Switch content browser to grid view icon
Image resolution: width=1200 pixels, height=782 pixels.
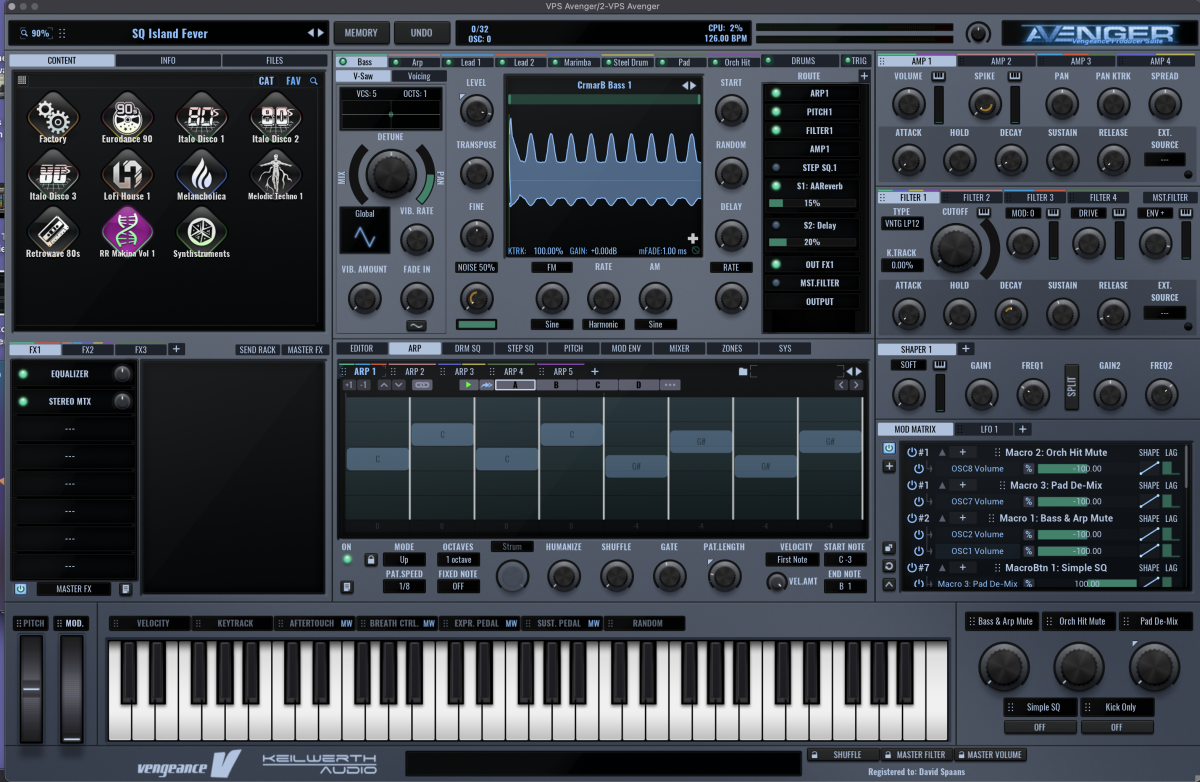coord(22,81)
